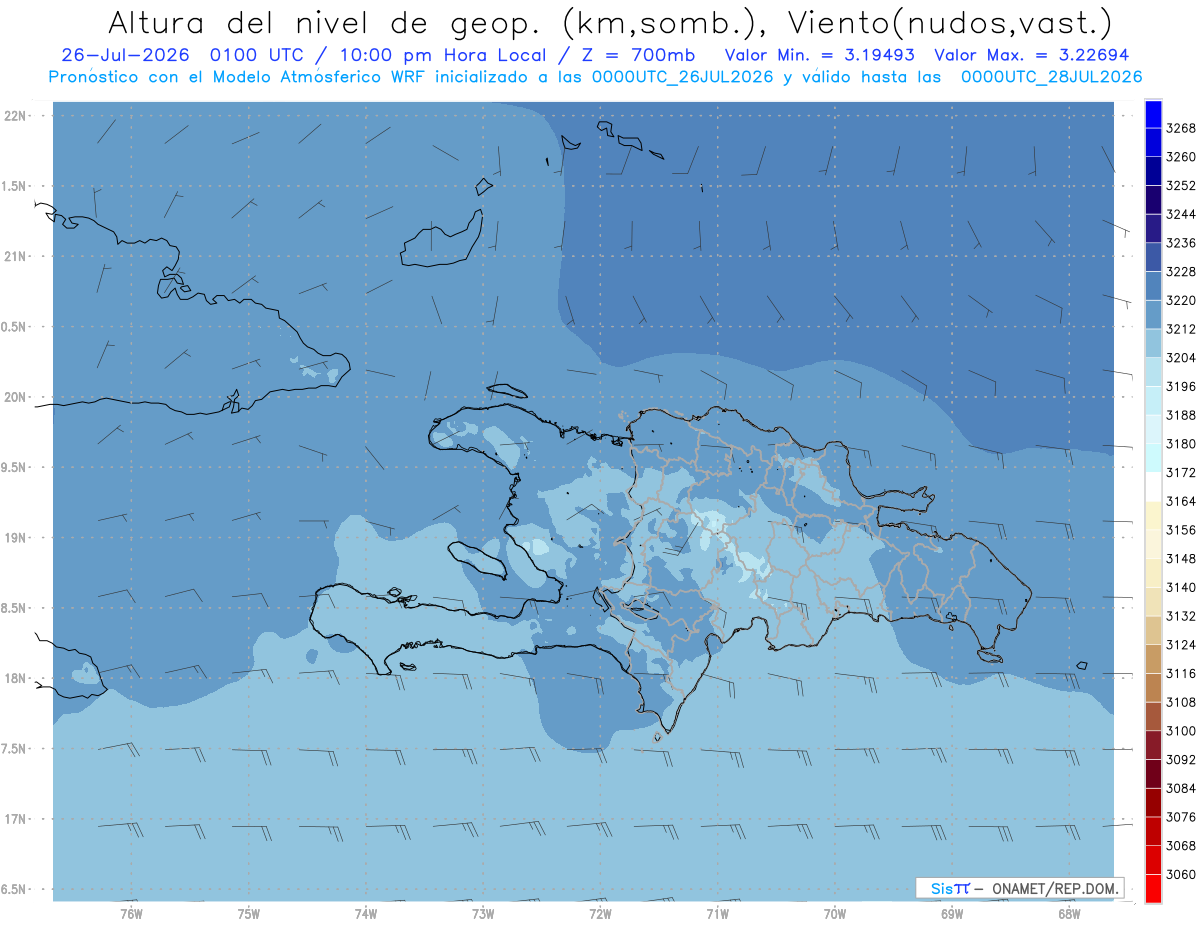
Task: Click the '68W' longitude label
Action: [1069, 913]
